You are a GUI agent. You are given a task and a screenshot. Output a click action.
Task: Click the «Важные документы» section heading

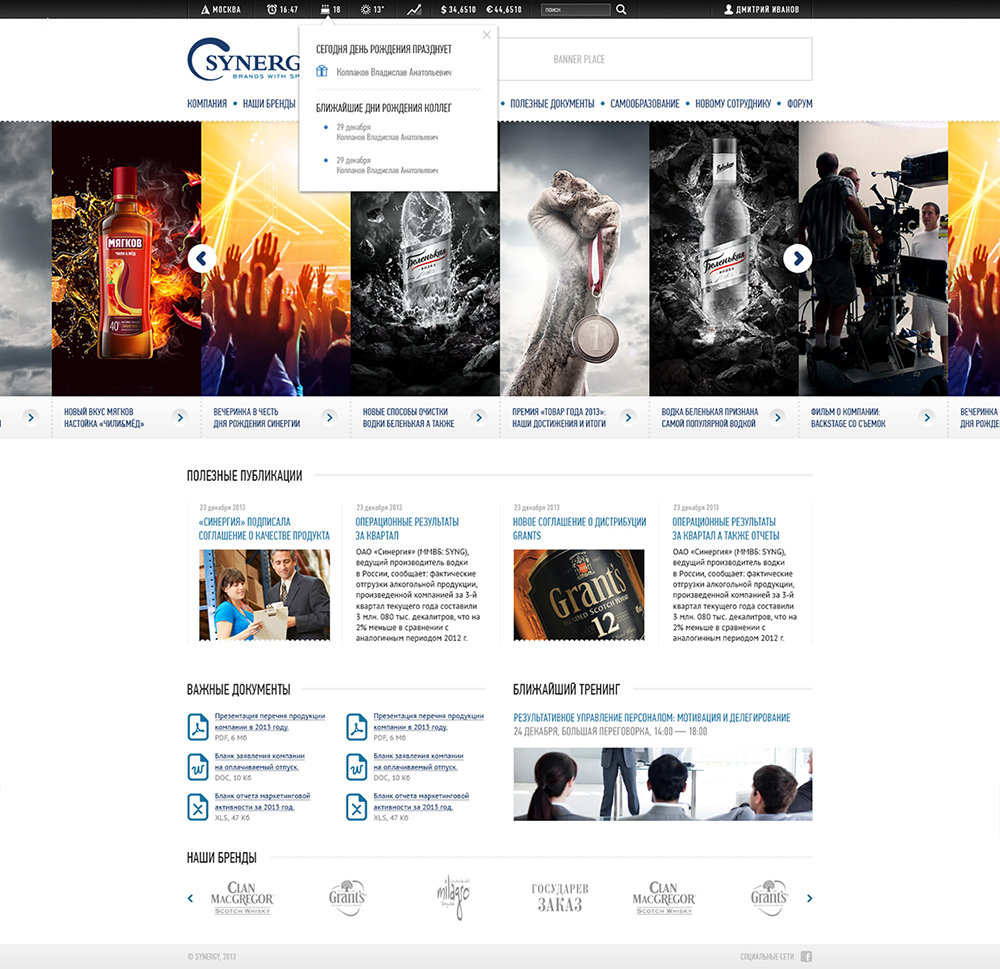(239, 689)
